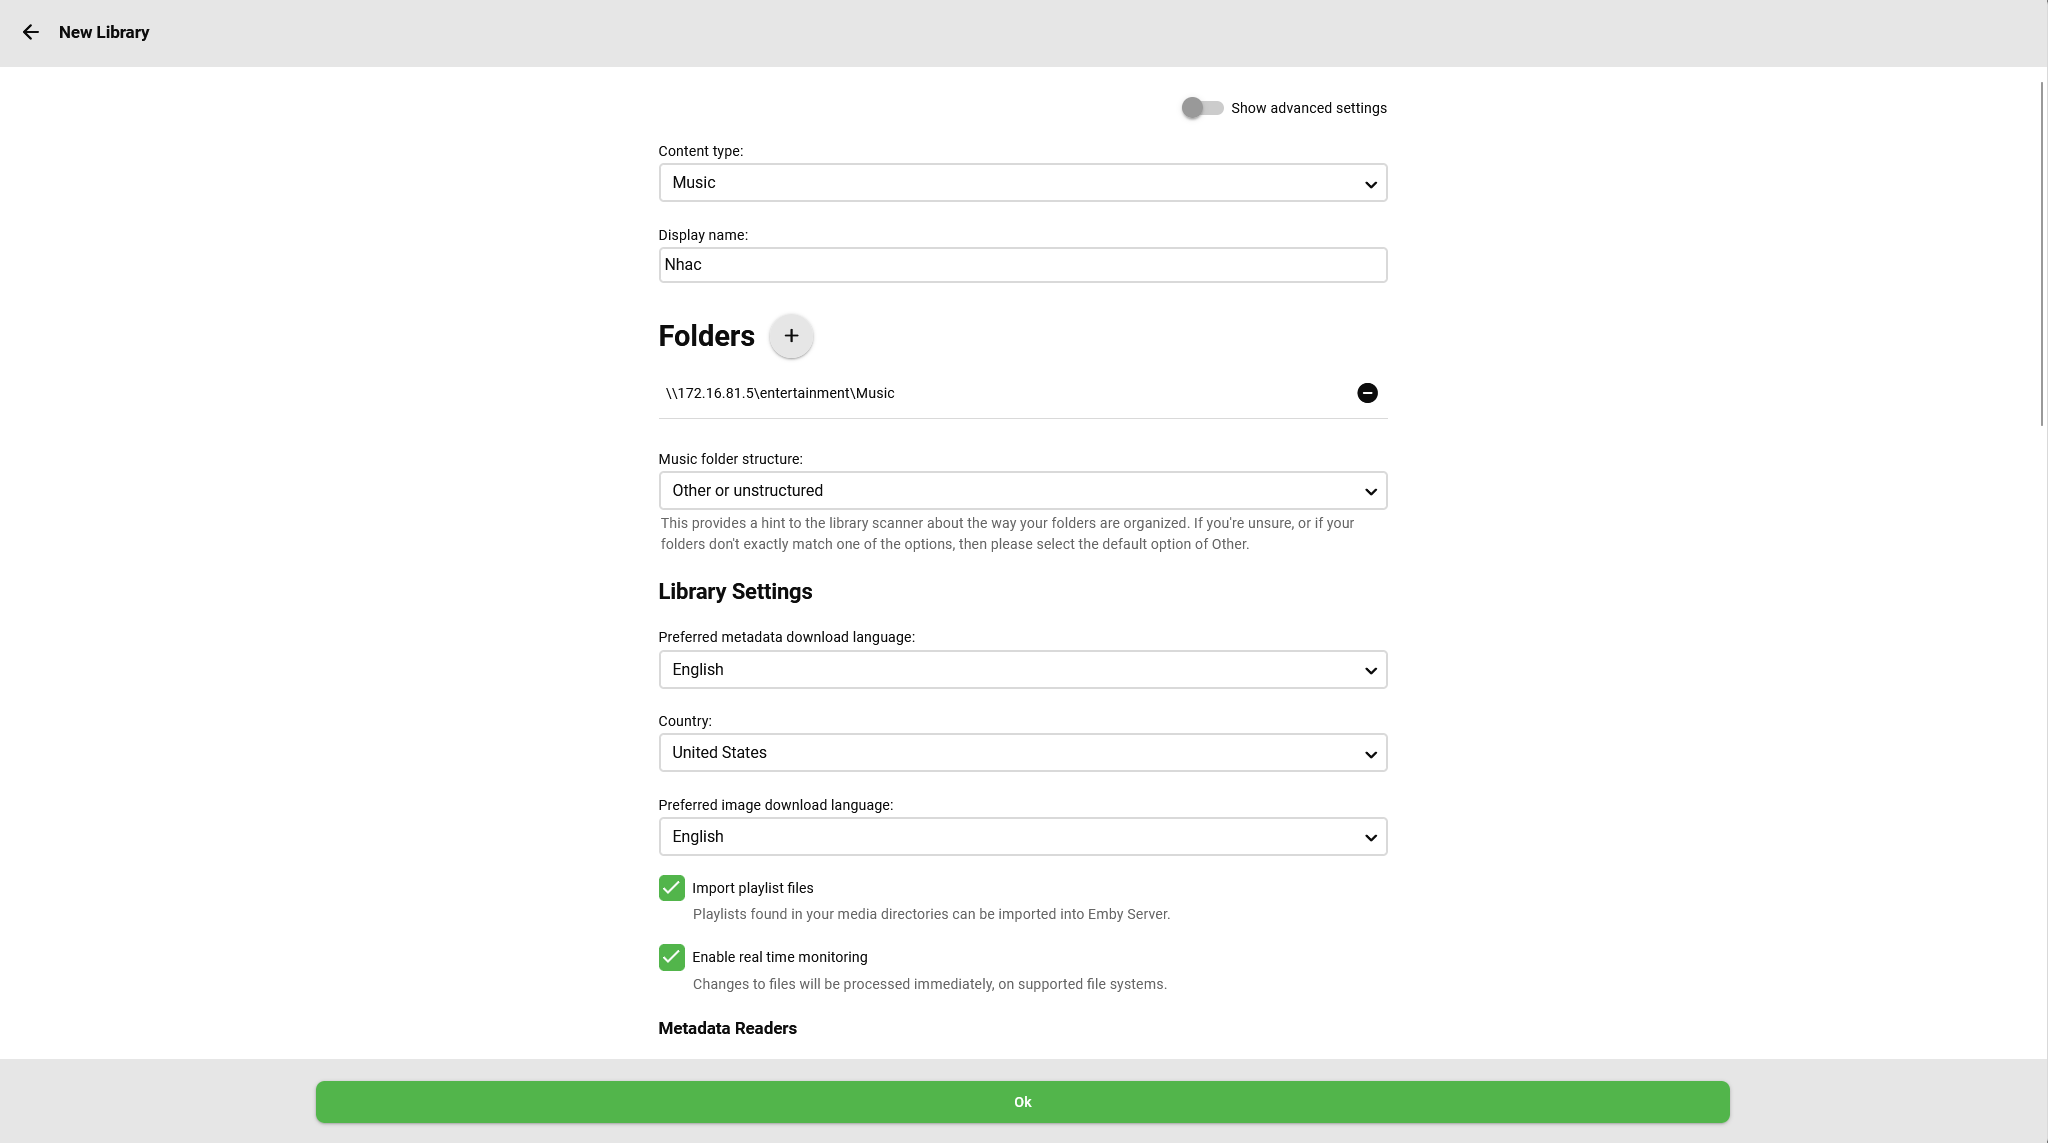The height and width of the screenshot is (1143, 2048).
Task: Toggle Show advanced settings switch
Action: point(1201,108)
